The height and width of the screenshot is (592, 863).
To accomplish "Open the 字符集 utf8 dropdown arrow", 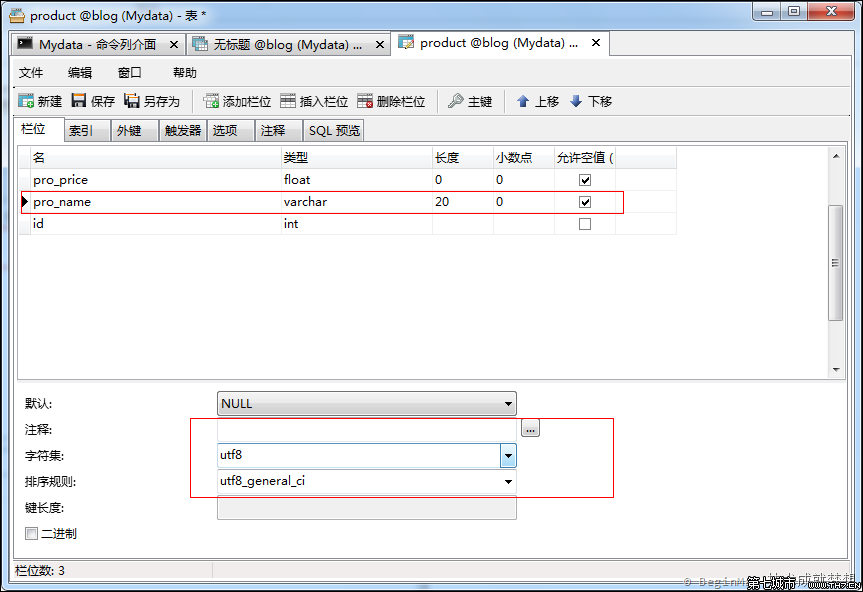I will tap(508, 456).
